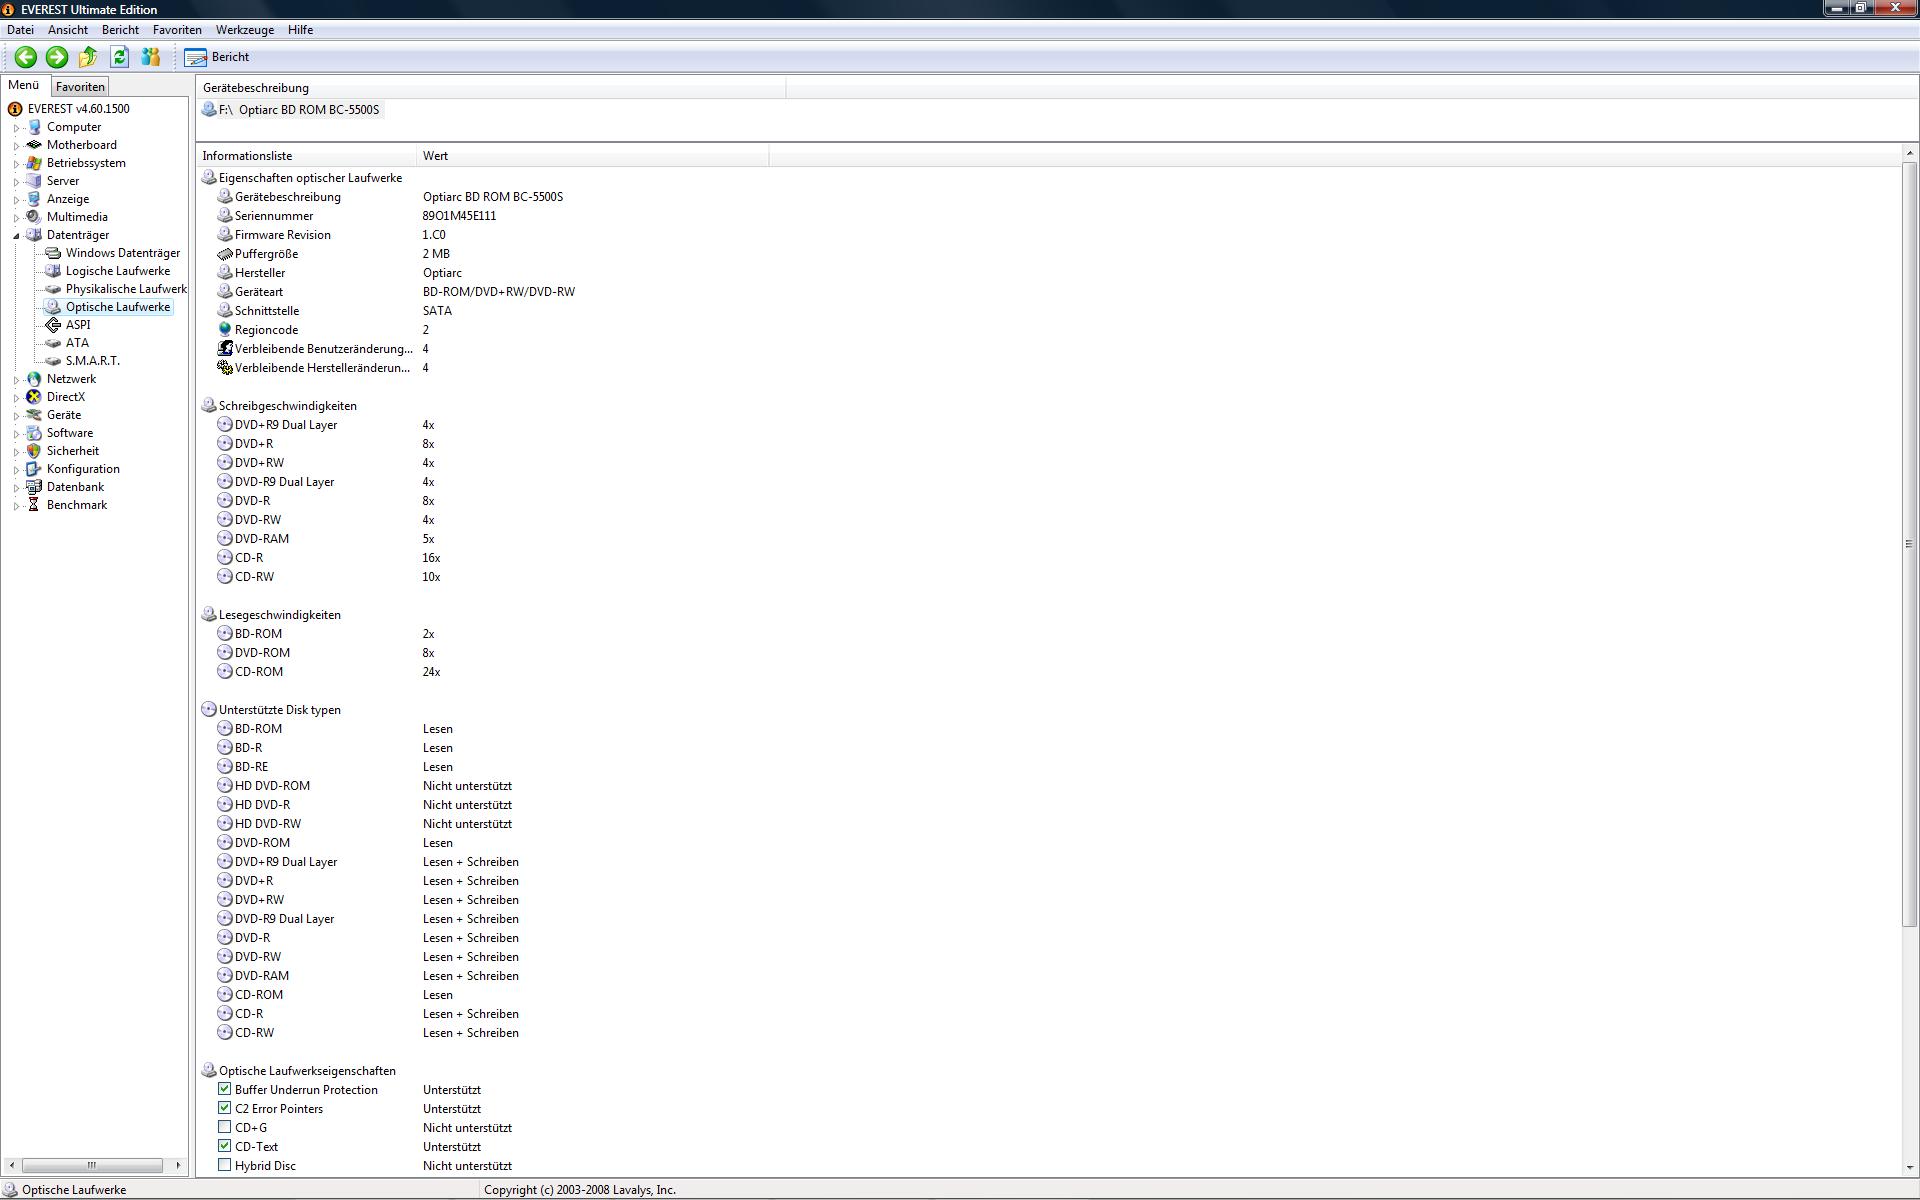Select the Anzeige monitor icon in tree
The height and width of the screenshot is (1200, 1920).
[34, 199]
